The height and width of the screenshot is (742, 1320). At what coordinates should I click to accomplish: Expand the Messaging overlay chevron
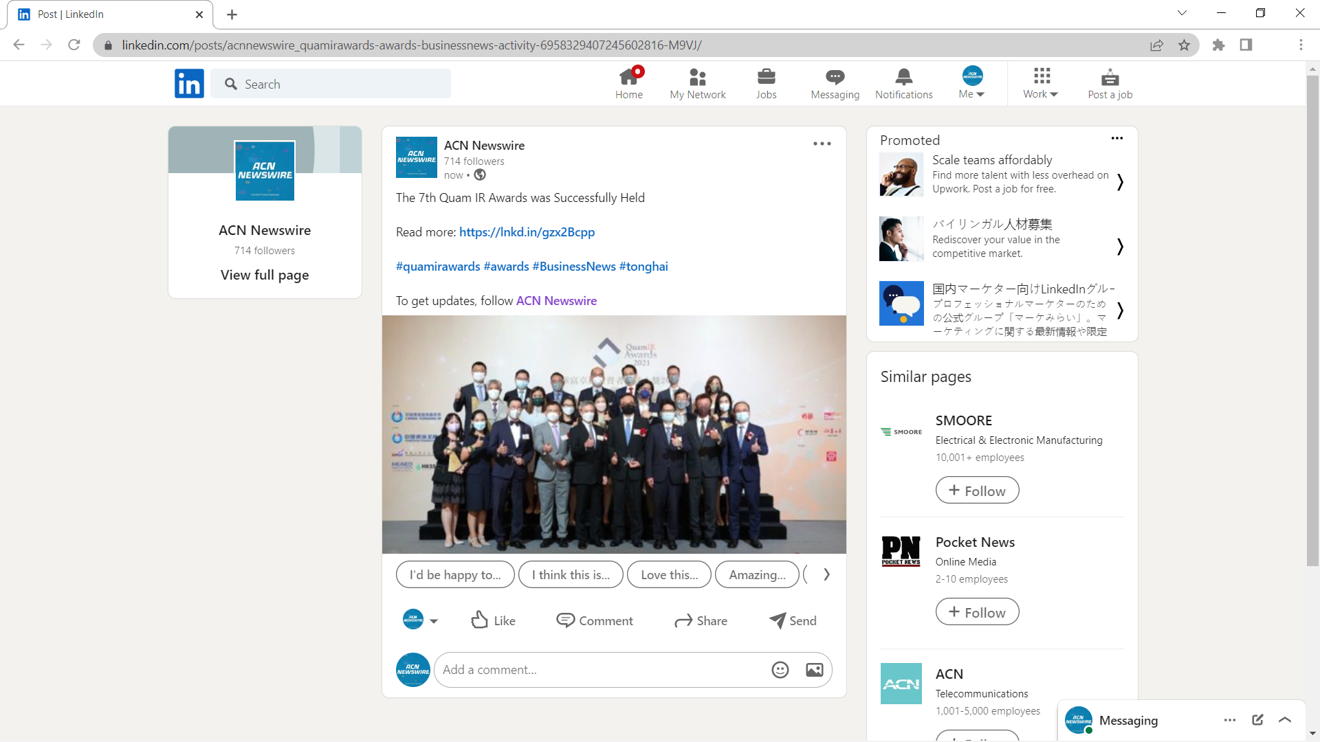click(1285, 721)
